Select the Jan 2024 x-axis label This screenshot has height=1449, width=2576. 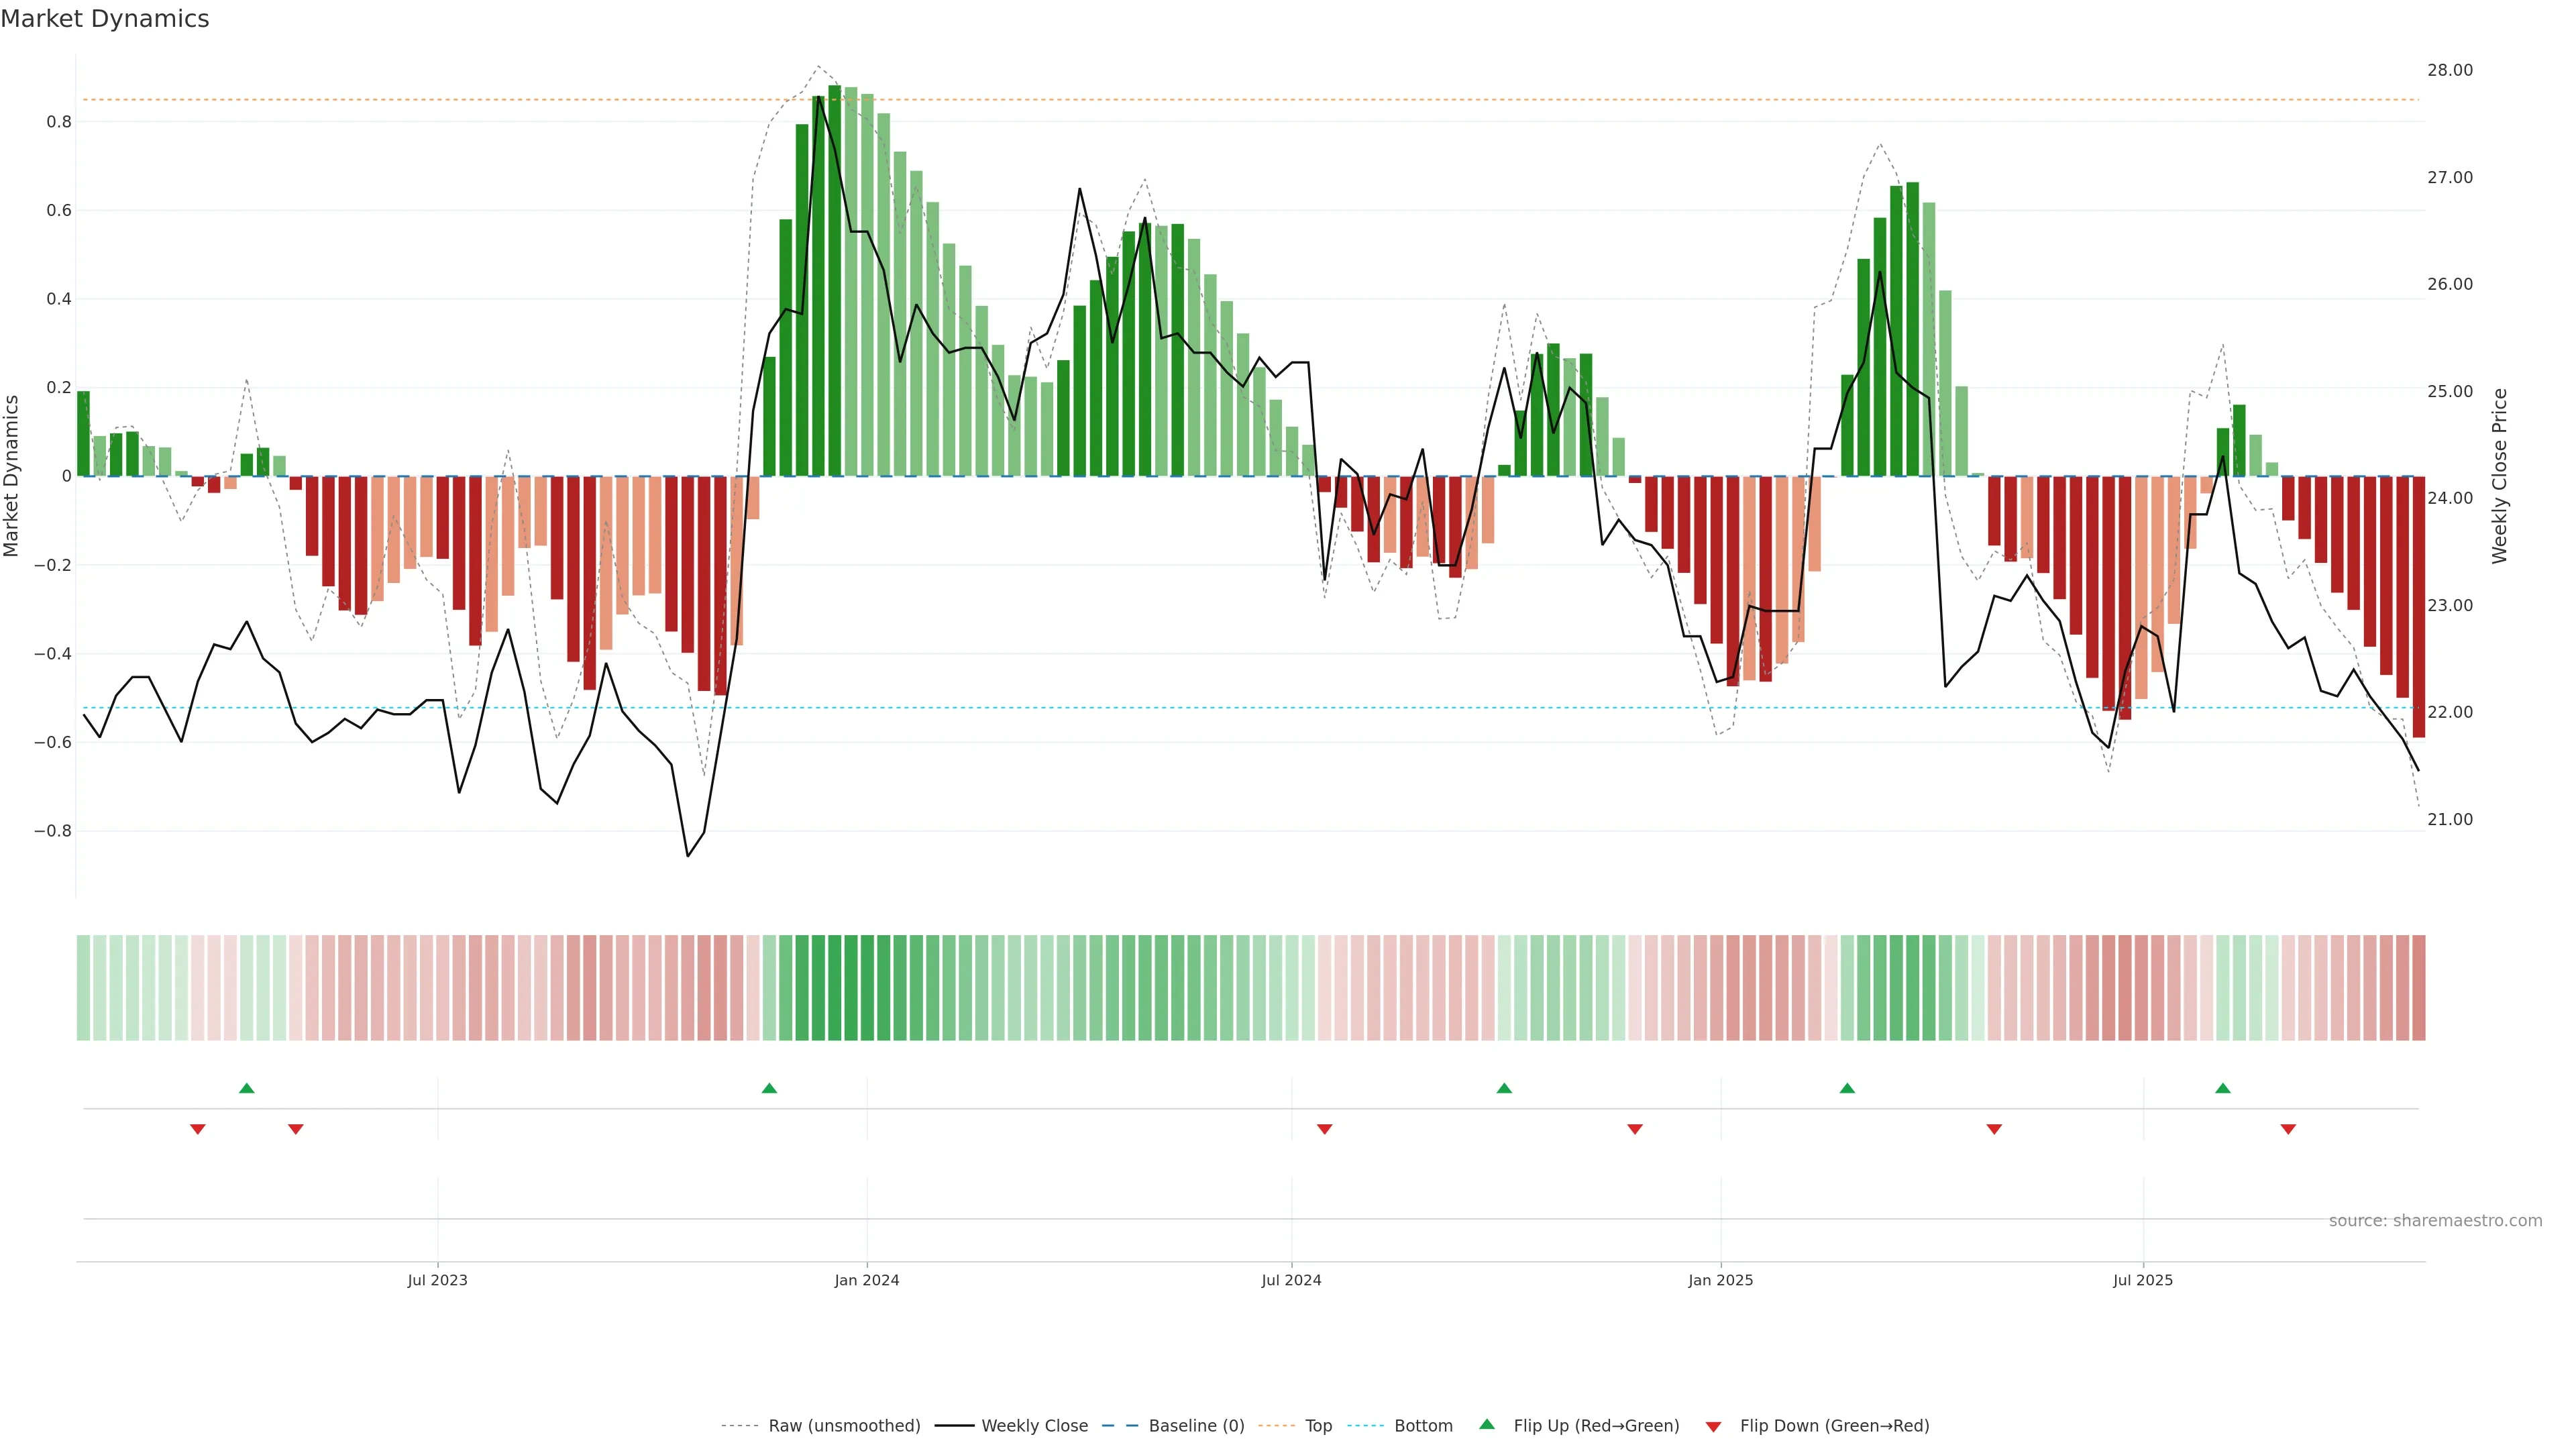[x=867, y=1280]
